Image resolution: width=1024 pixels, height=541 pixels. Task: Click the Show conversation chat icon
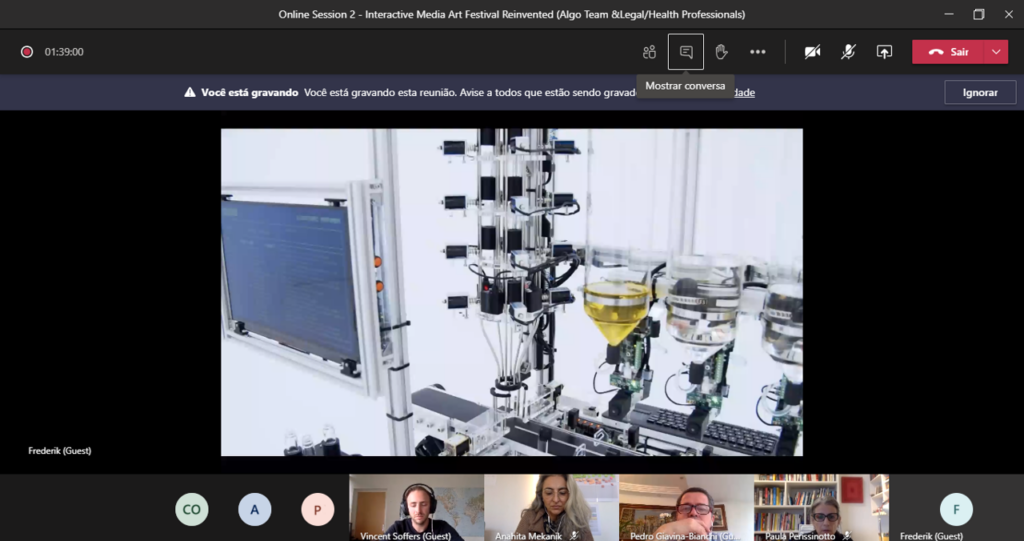tap(686, 52)
